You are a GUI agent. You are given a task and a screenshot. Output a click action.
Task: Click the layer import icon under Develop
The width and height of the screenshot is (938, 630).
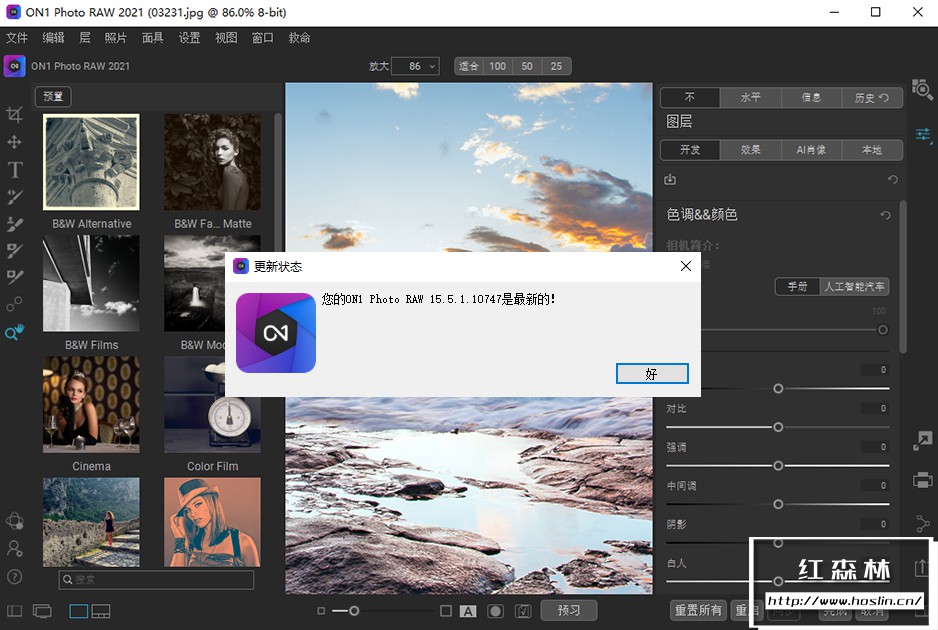[670, 179]
